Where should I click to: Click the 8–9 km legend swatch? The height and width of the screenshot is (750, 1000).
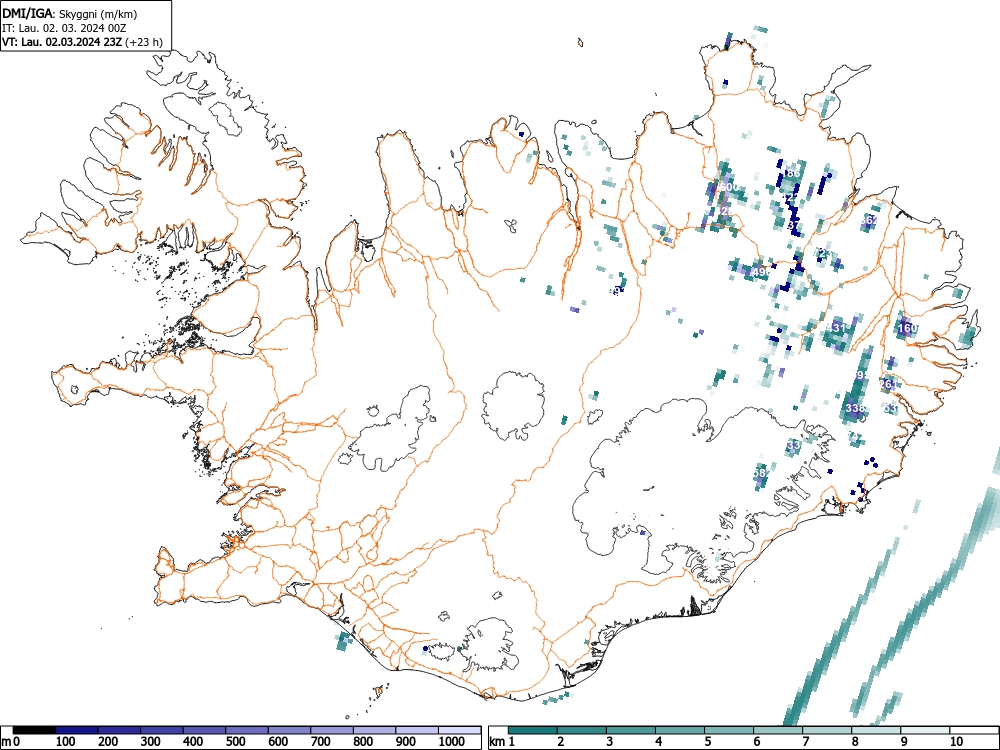click(877, 730)
